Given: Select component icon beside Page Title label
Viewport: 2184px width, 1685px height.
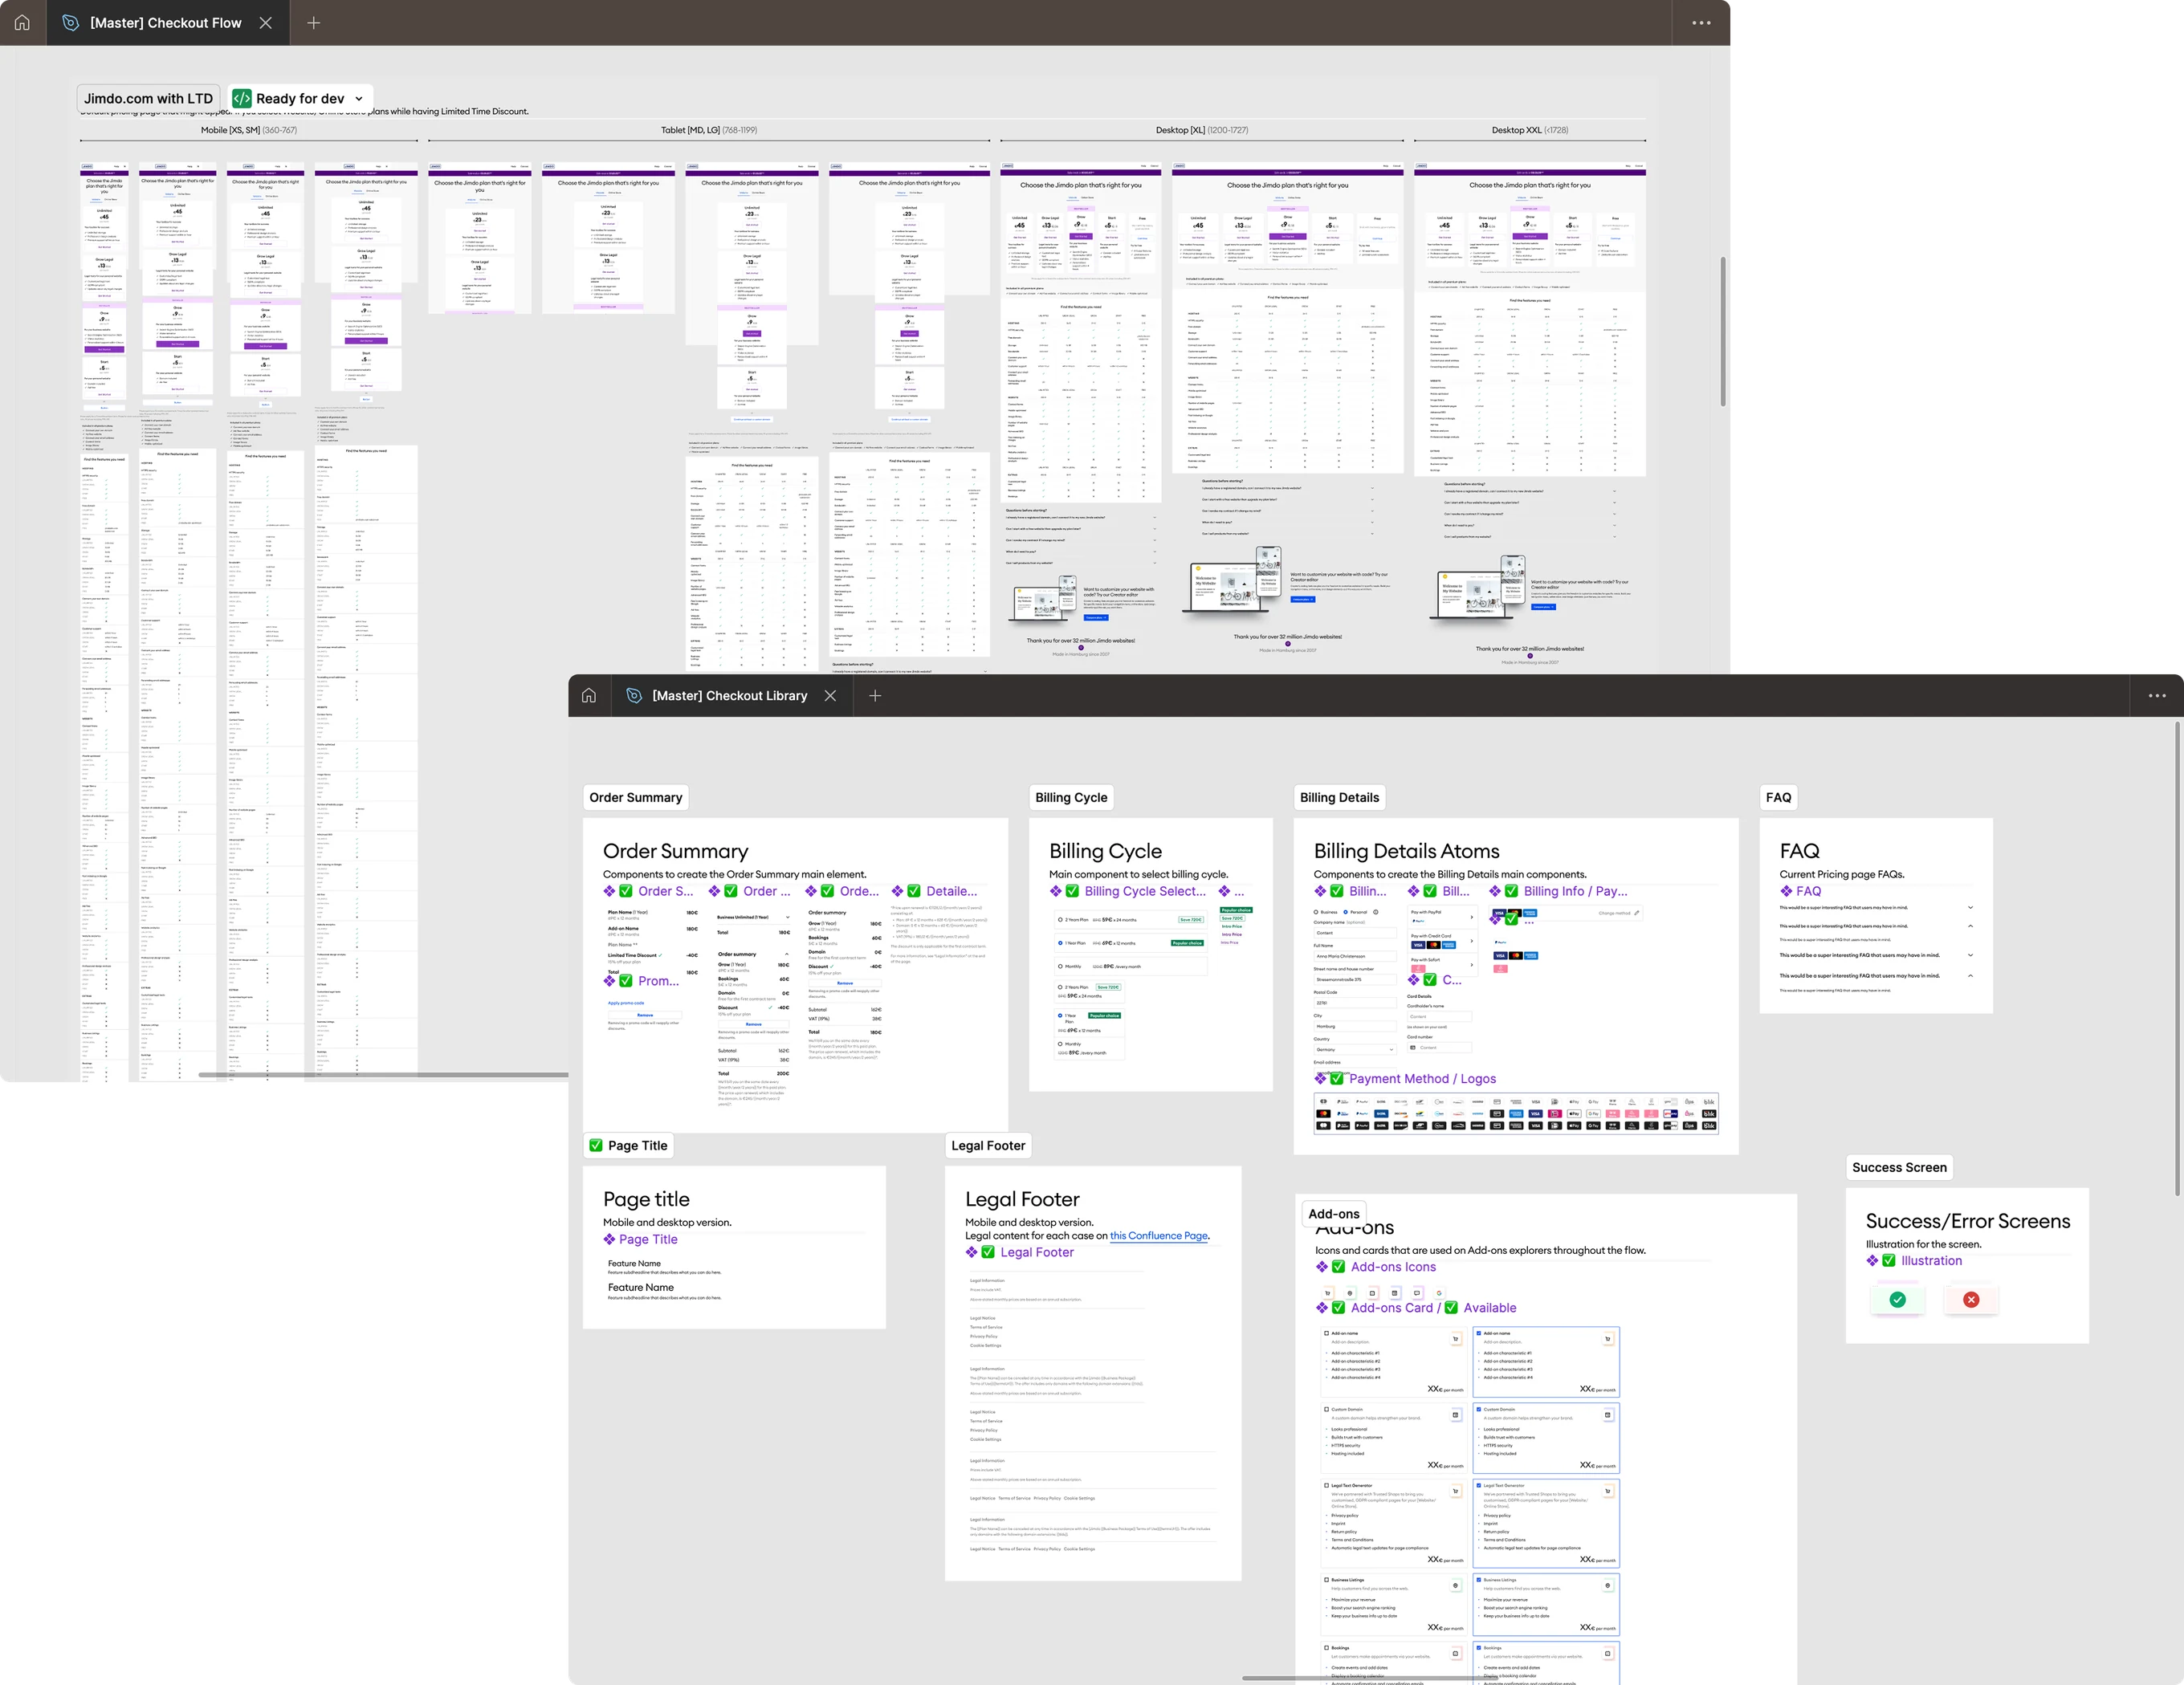Looking at the screenshot, I should click(x=609, y=1239).
